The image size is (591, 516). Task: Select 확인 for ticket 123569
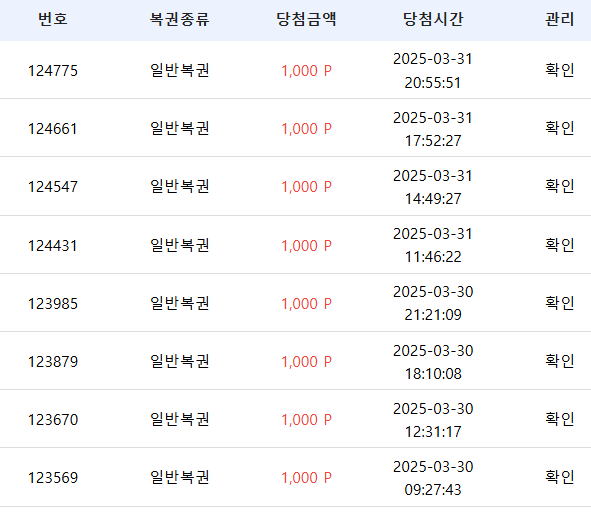tap(559, 477)
